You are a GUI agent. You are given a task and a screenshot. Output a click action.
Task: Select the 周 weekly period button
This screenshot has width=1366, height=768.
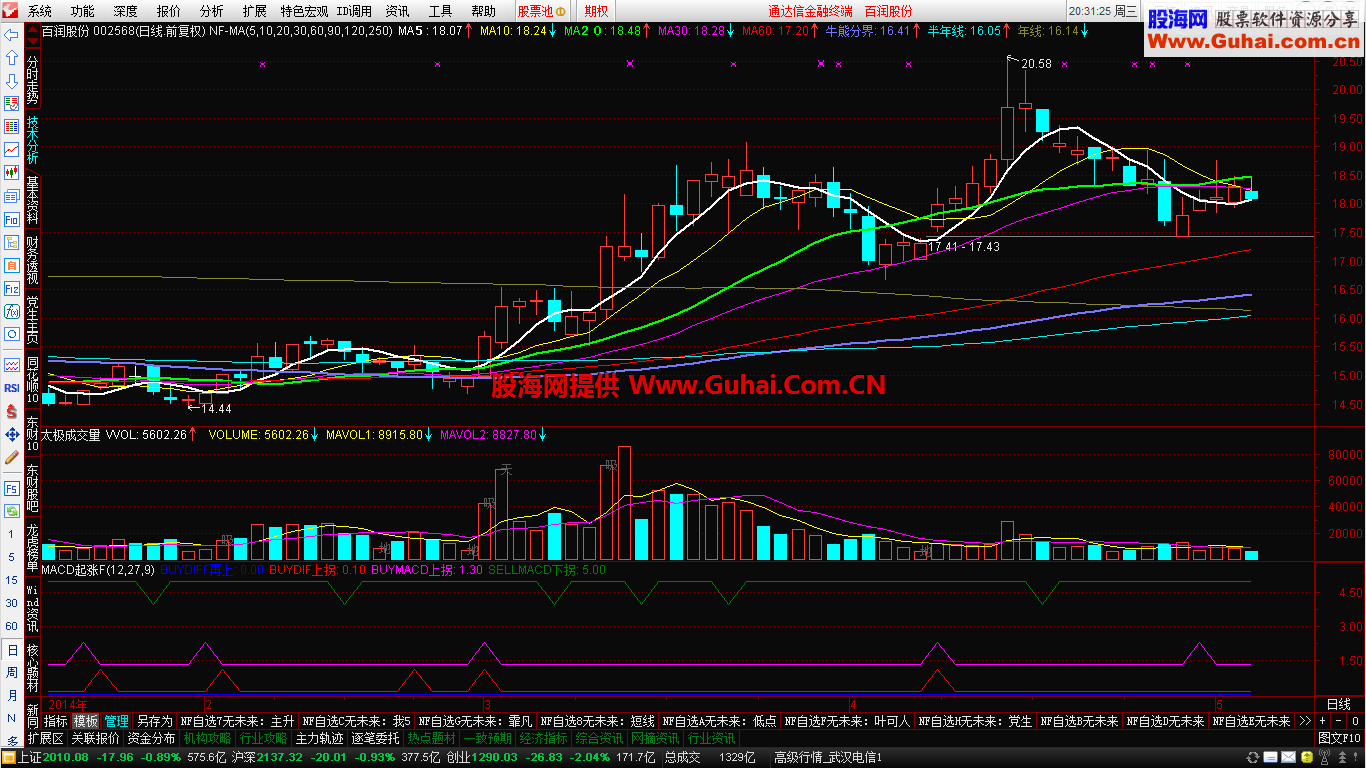(11, 672)
